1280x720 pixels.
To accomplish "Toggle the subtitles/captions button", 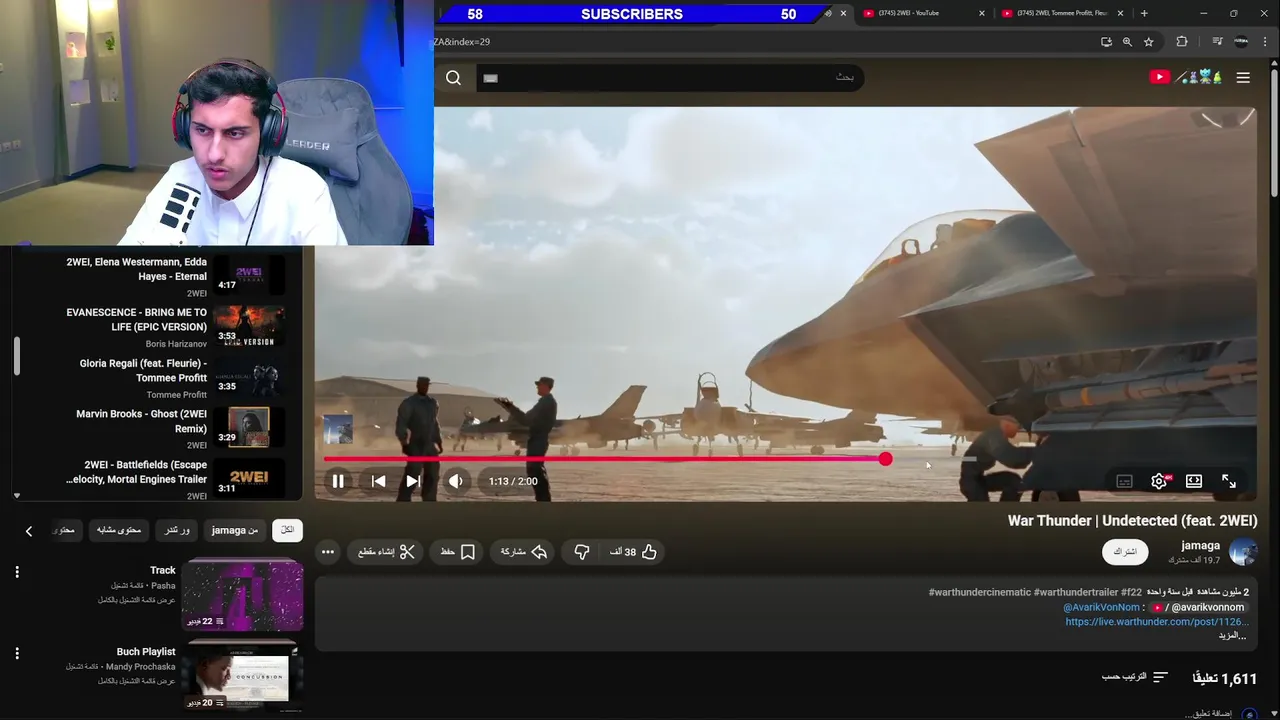I will tap(1124, 481).
